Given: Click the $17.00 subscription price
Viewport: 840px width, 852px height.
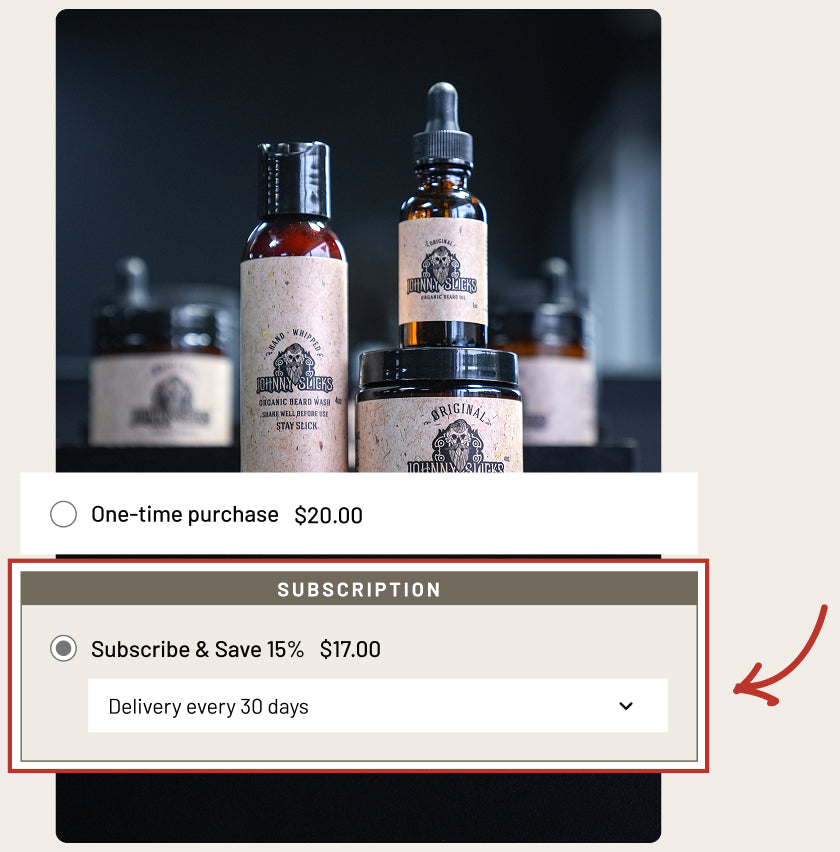Looking at the screenshot, I should pos(350,649).
